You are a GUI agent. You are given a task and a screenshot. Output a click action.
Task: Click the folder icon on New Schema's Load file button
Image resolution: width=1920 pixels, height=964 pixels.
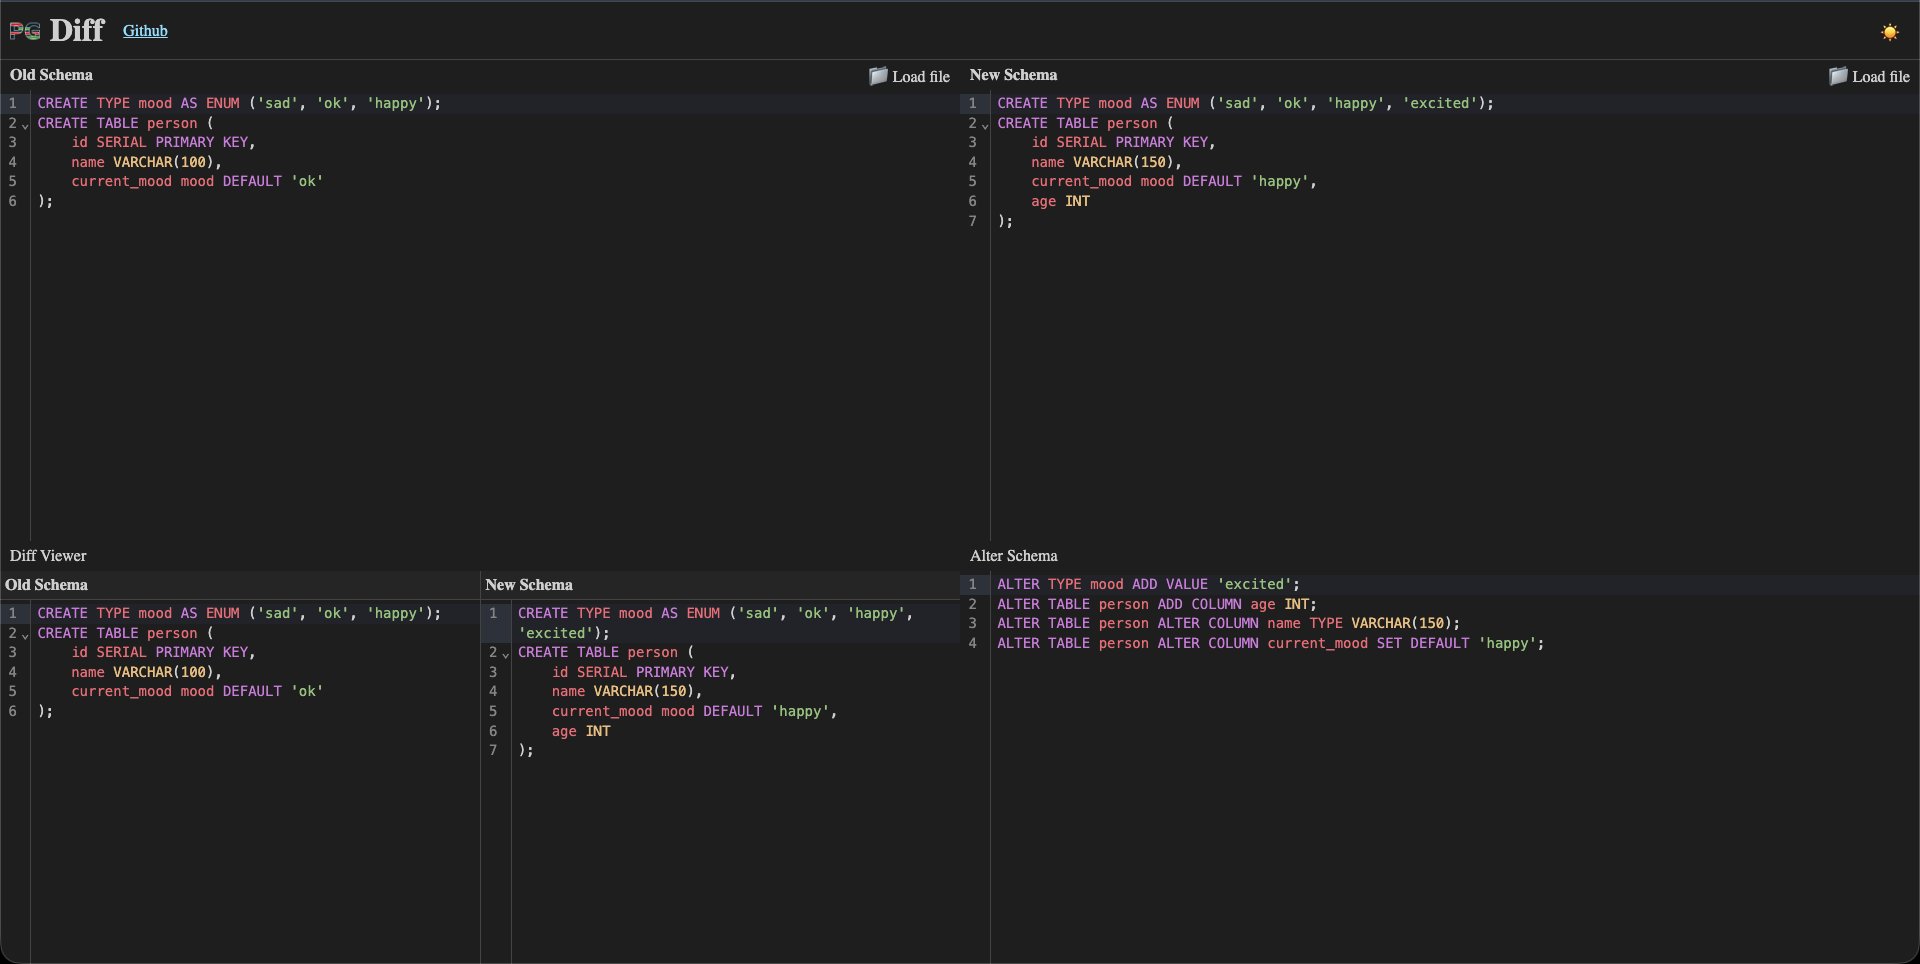coord(1838,76)
